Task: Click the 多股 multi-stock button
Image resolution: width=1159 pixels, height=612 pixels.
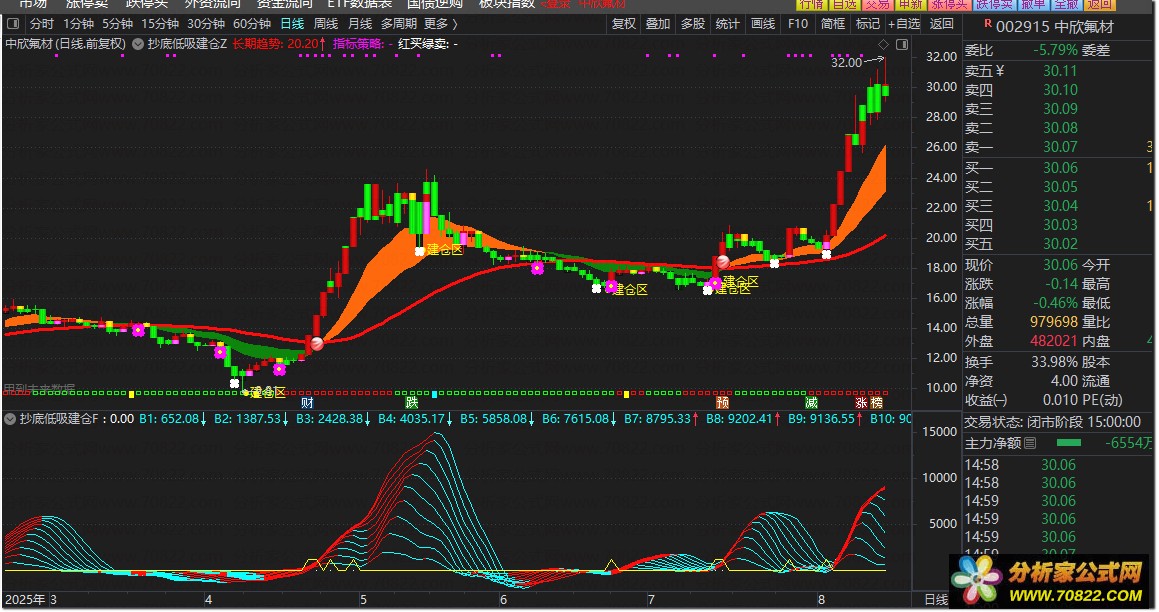Action: click(x=693, y=24)
